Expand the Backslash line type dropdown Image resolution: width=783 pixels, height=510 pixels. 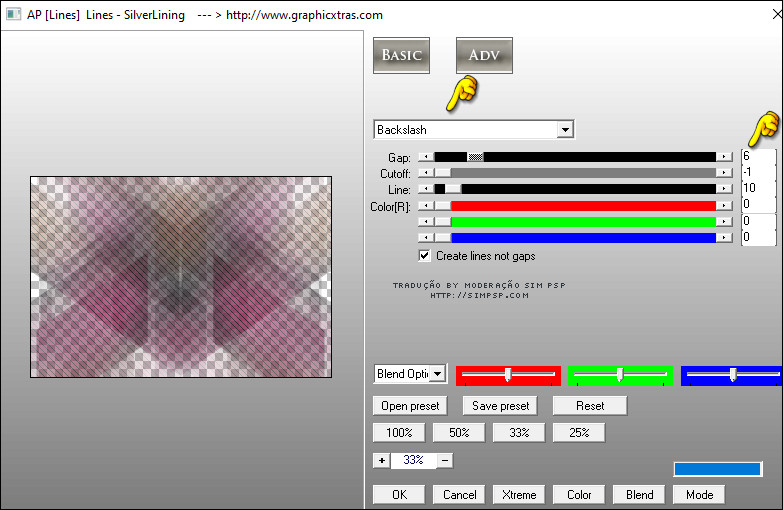pos(565,130)
